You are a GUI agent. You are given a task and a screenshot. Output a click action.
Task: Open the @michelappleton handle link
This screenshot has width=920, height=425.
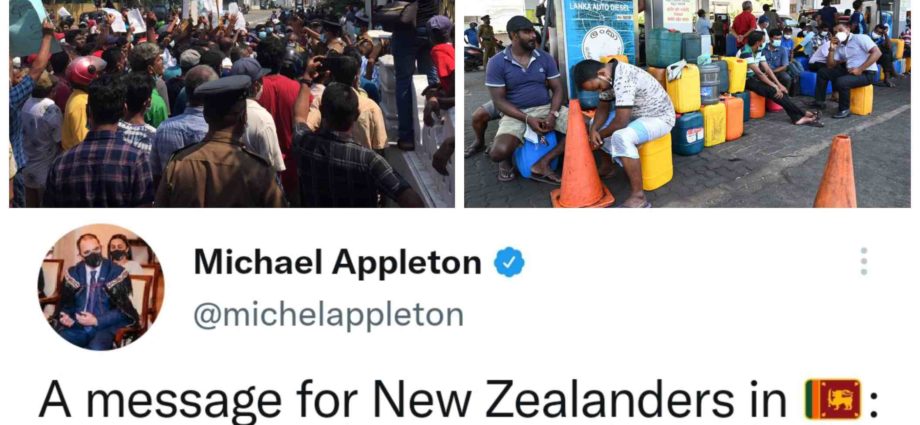click(x=329, y=315)
